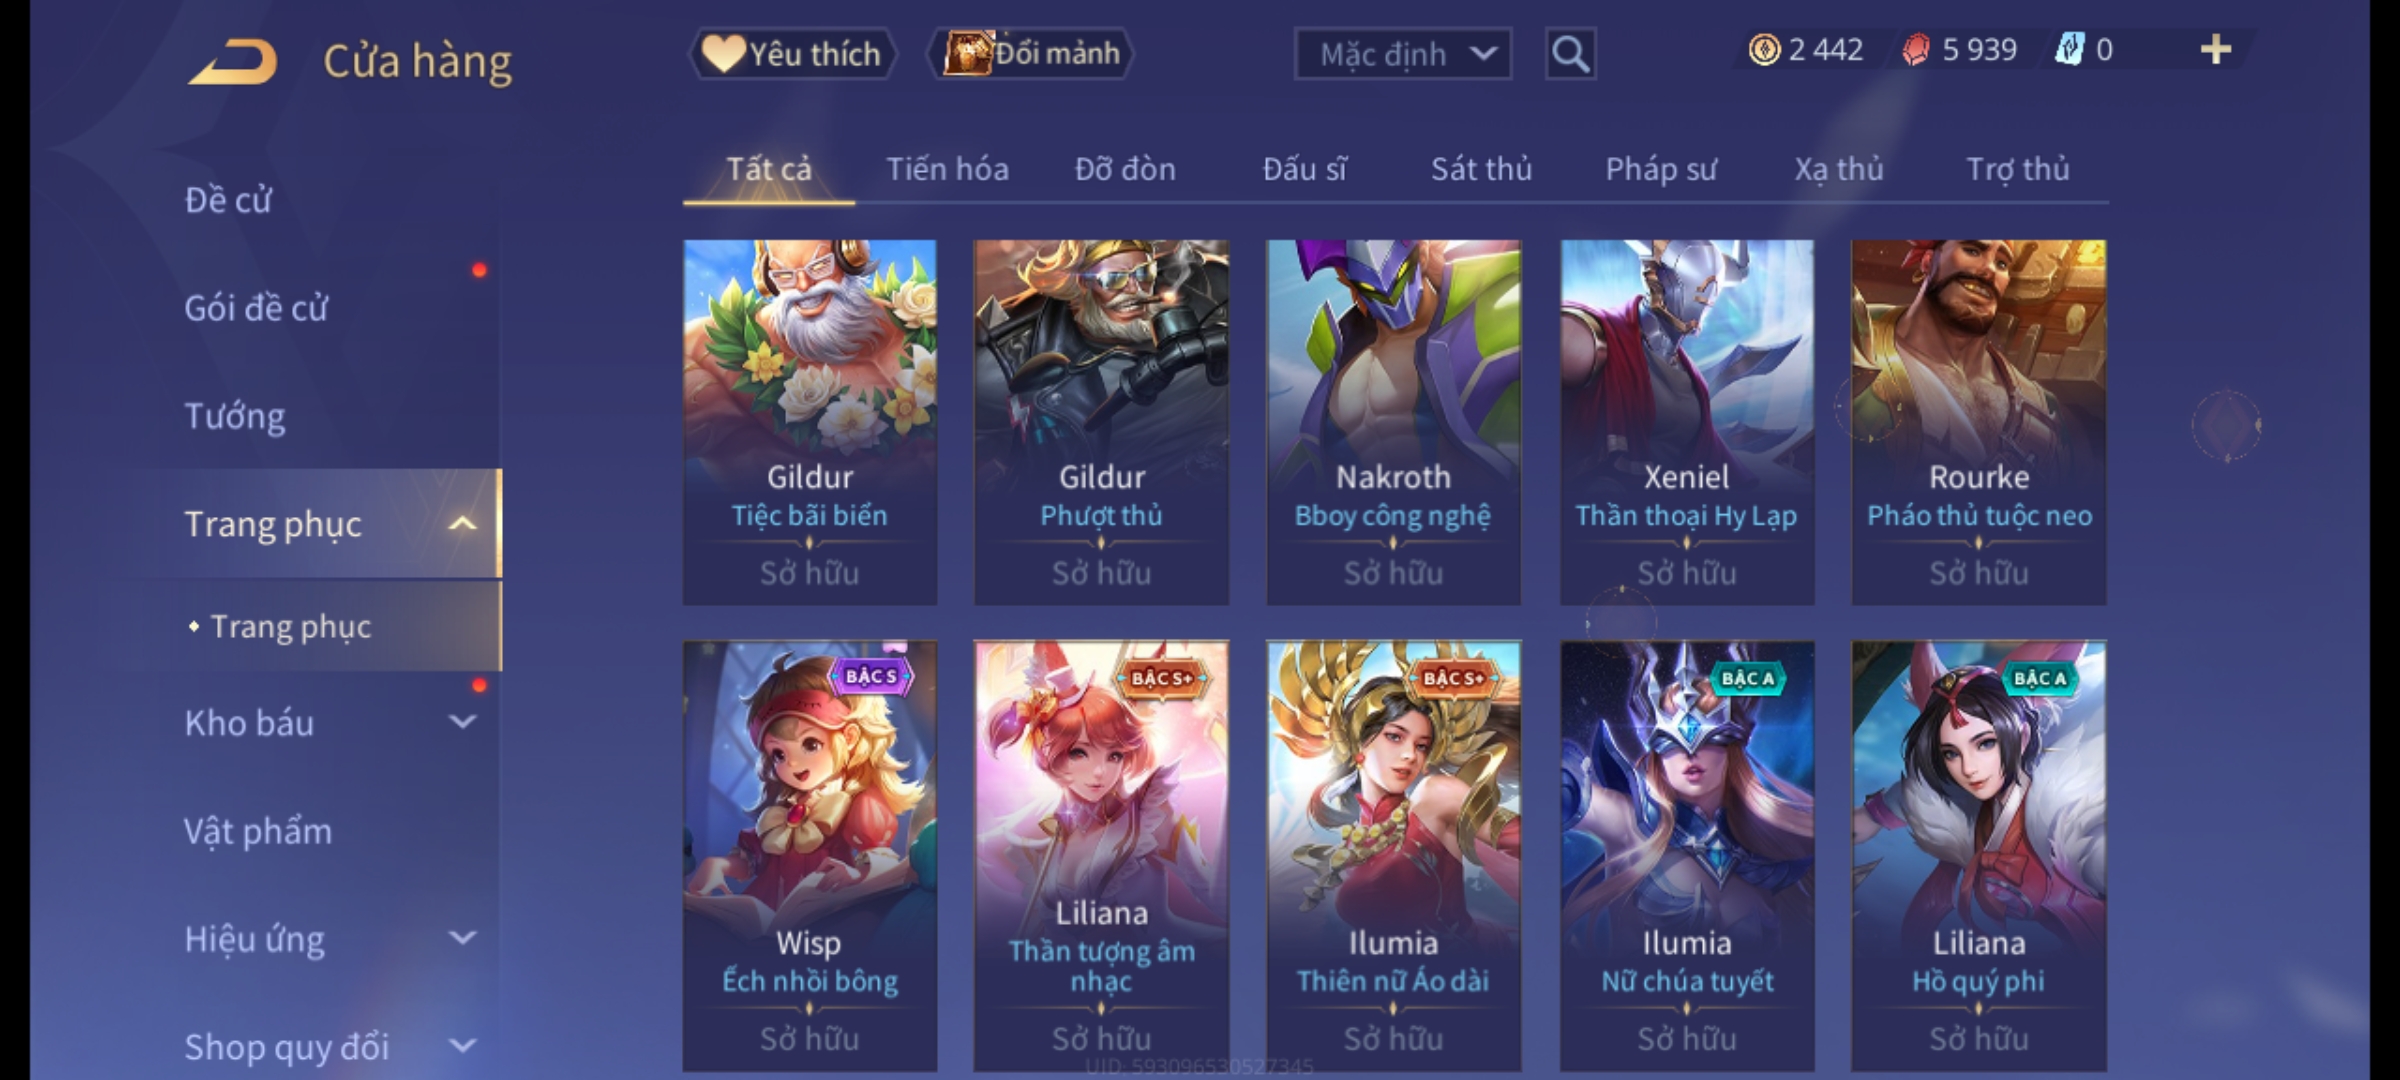Switch to the Tiến hóa tab
The height and width of the screenshot is (1080, 2400).
pyautogui.click(x=947, y=169)
